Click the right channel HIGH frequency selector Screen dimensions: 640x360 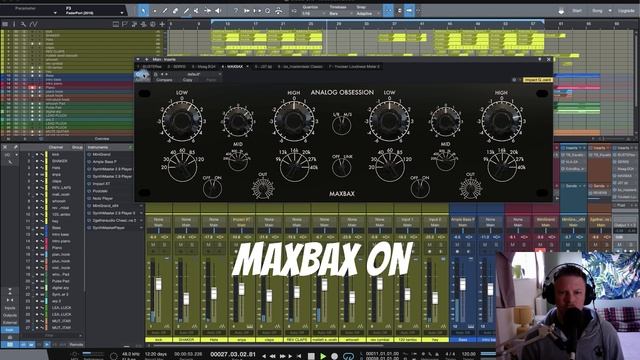coord(502,167)
